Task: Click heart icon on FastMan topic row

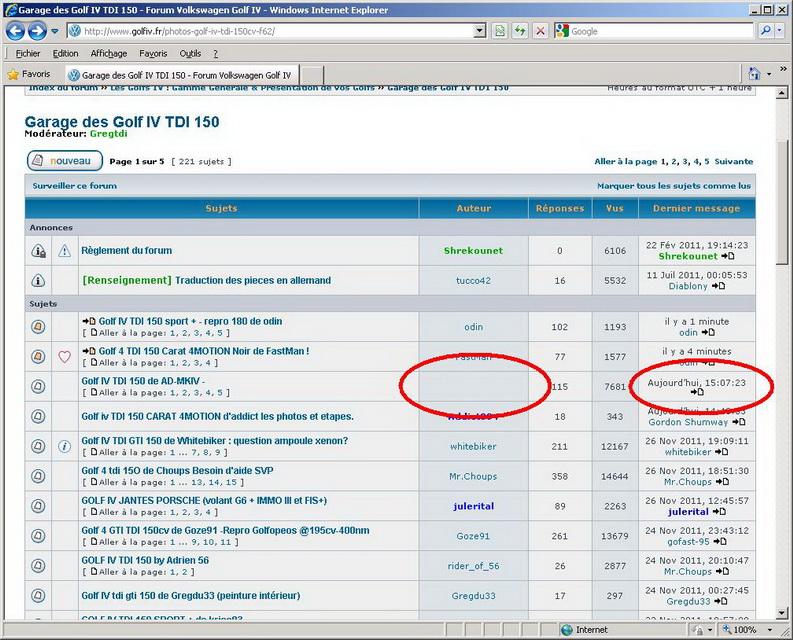Action: (64, 357)
